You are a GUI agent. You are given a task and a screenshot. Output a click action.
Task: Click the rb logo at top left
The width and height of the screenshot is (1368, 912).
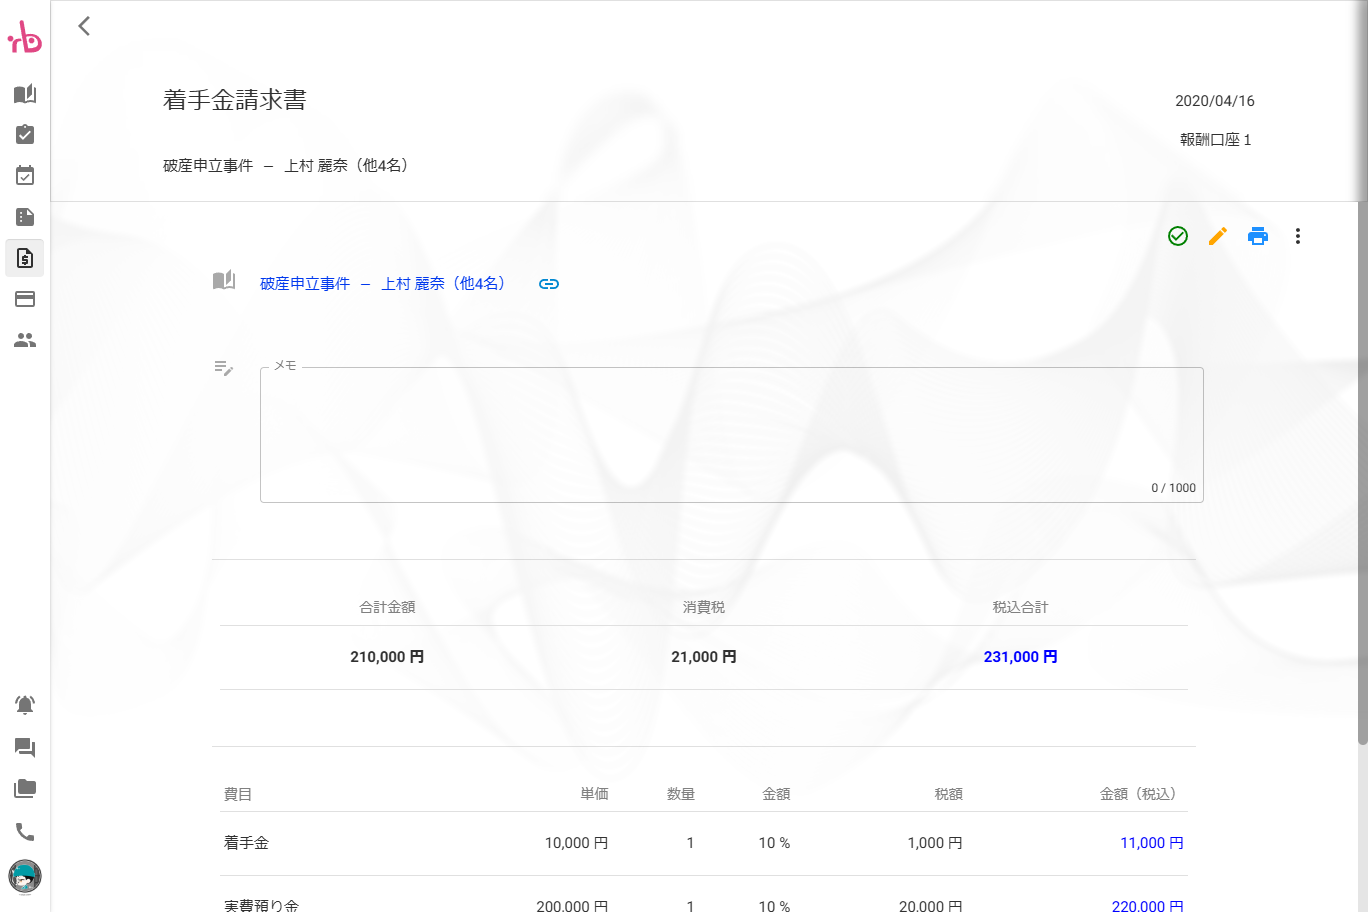25,38
